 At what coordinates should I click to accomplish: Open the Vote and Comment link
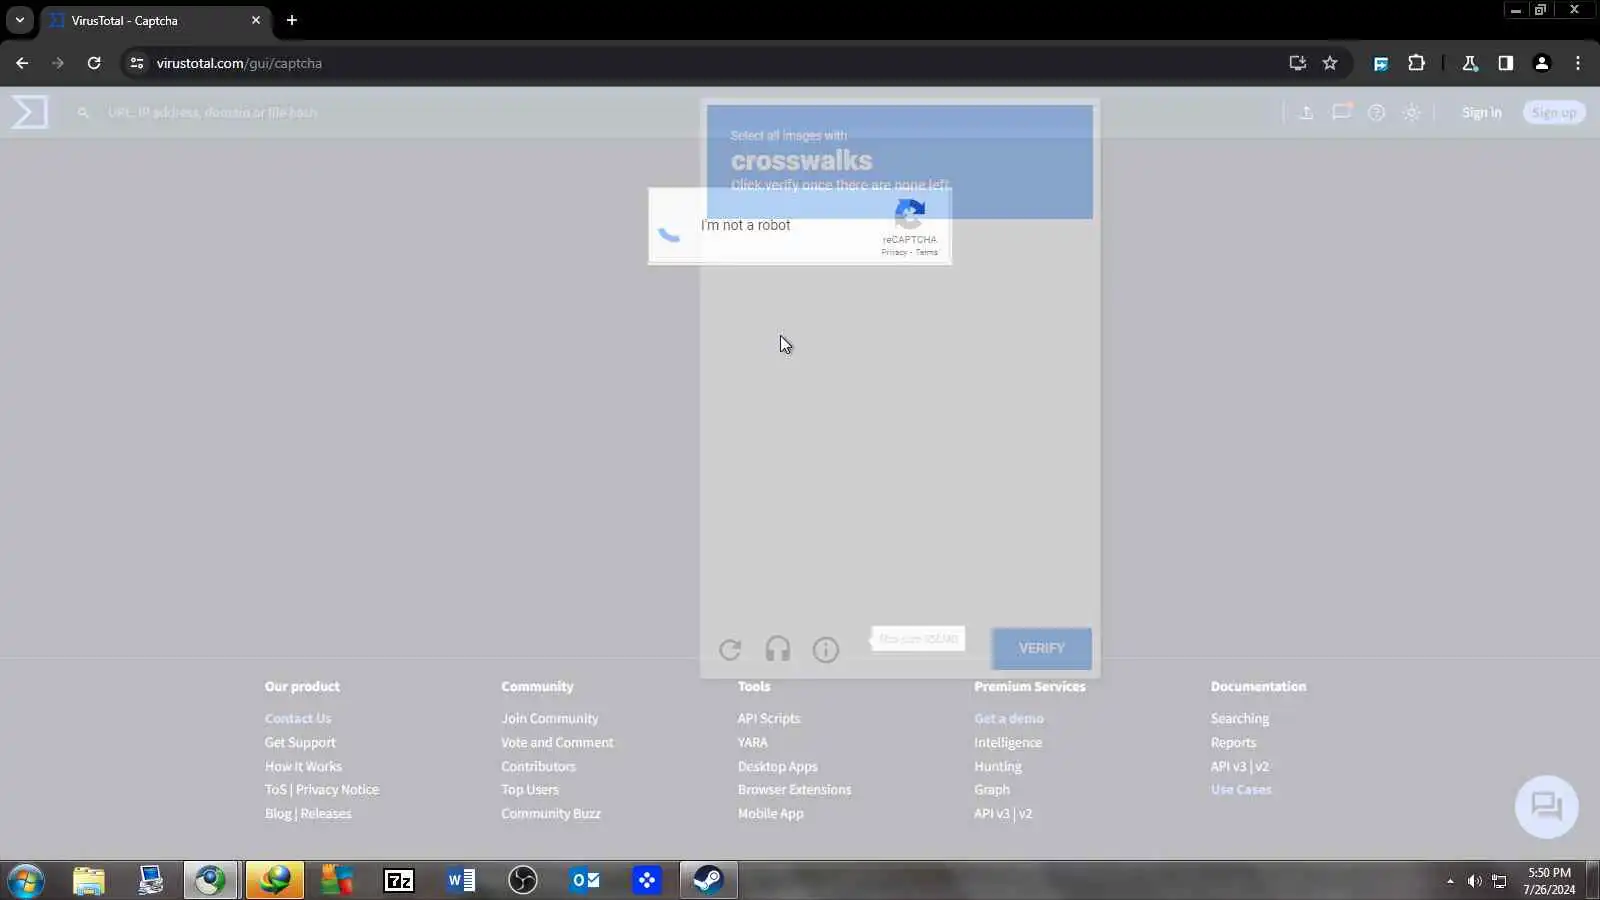[x=557, y=742]
